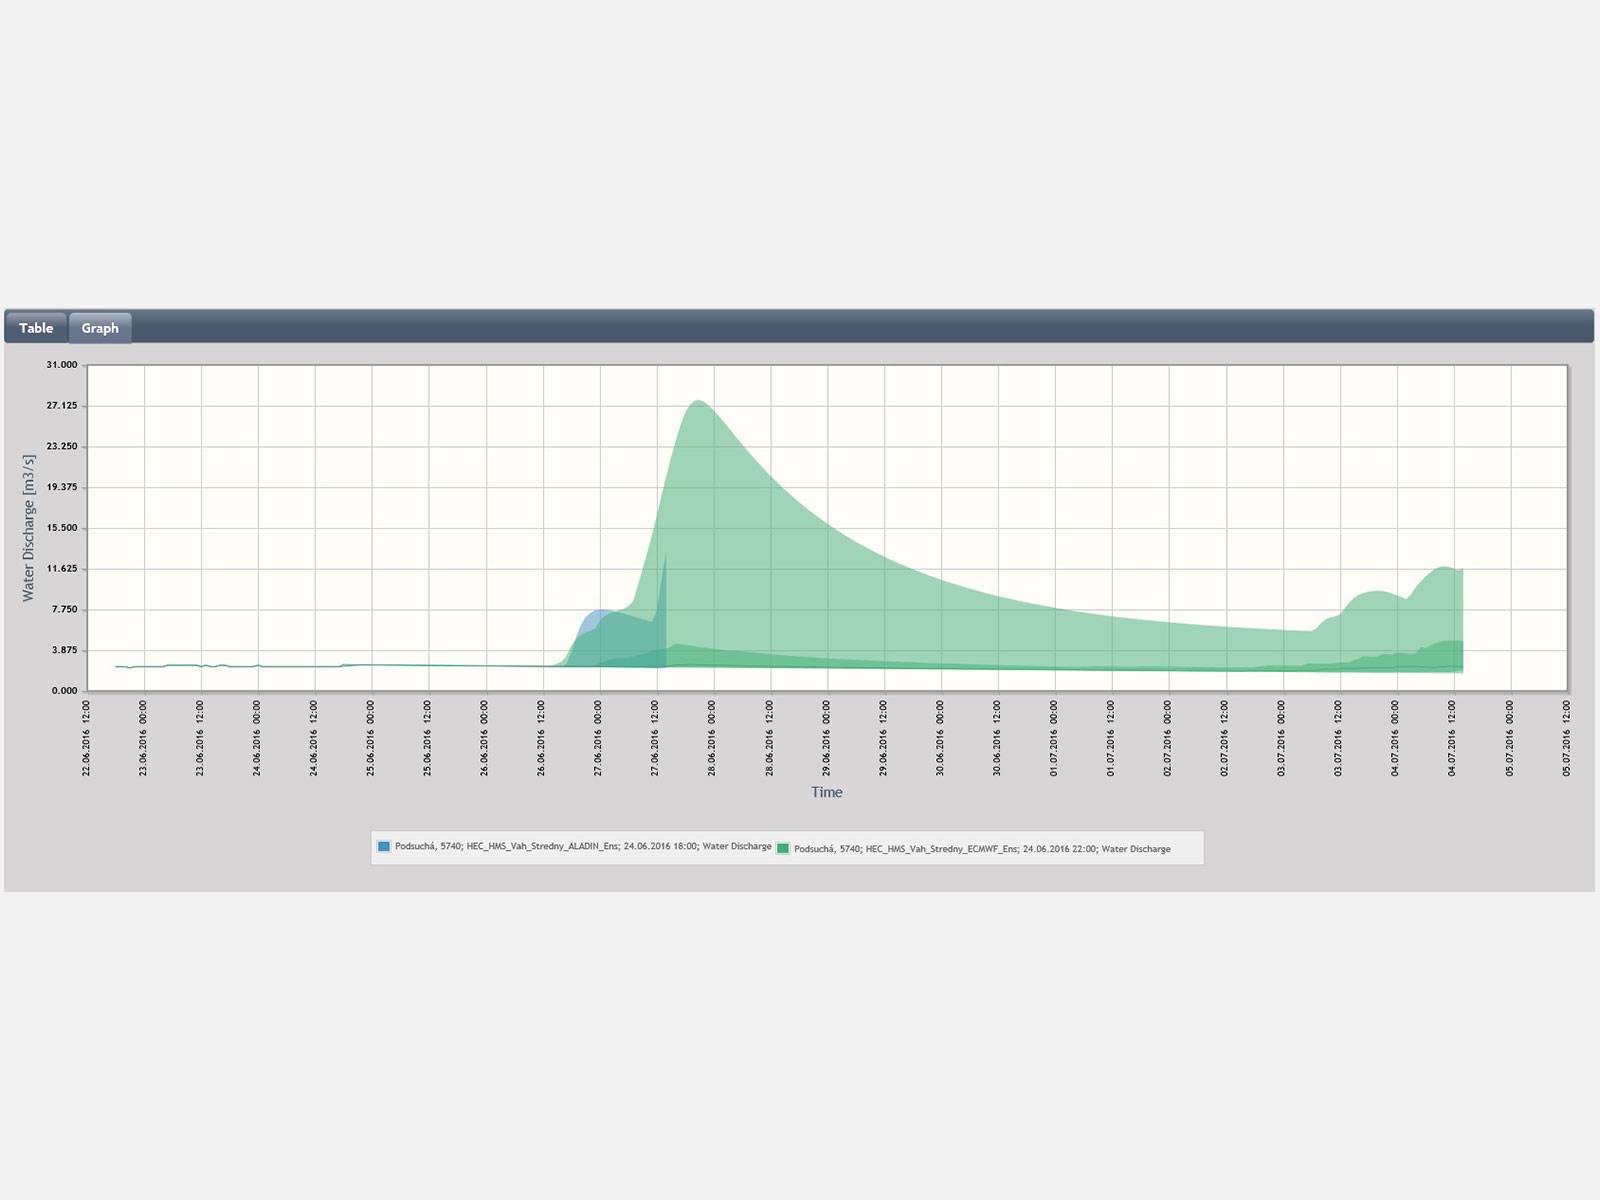Click the 04.07.2016 12:00 x-axis label
The width and height of the screenshot is (1600, 1200).
[x=1454, y=738]
